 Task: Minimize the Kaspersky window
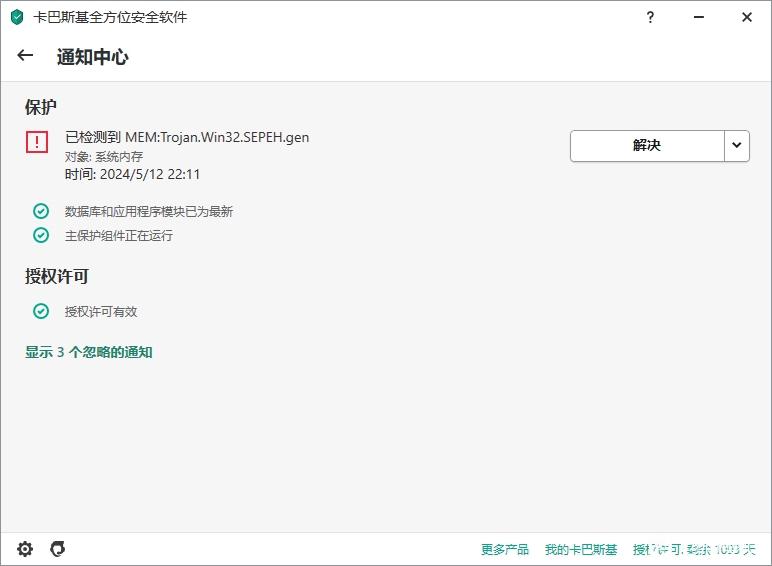[699, 17]
